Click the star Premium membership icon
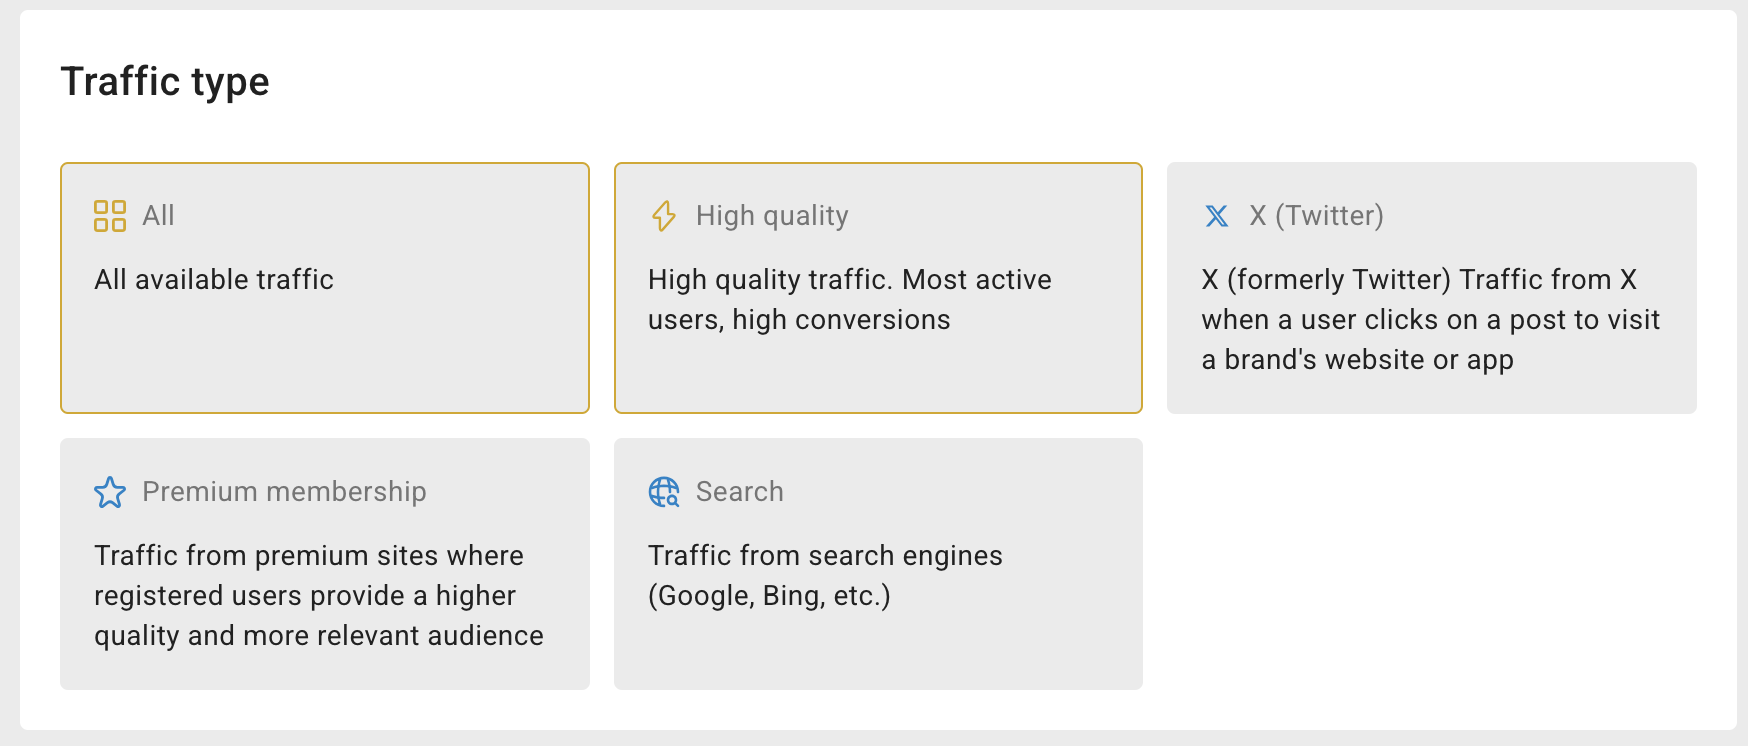The width and height of the screenshot is (1748, 746). point(110,492)
